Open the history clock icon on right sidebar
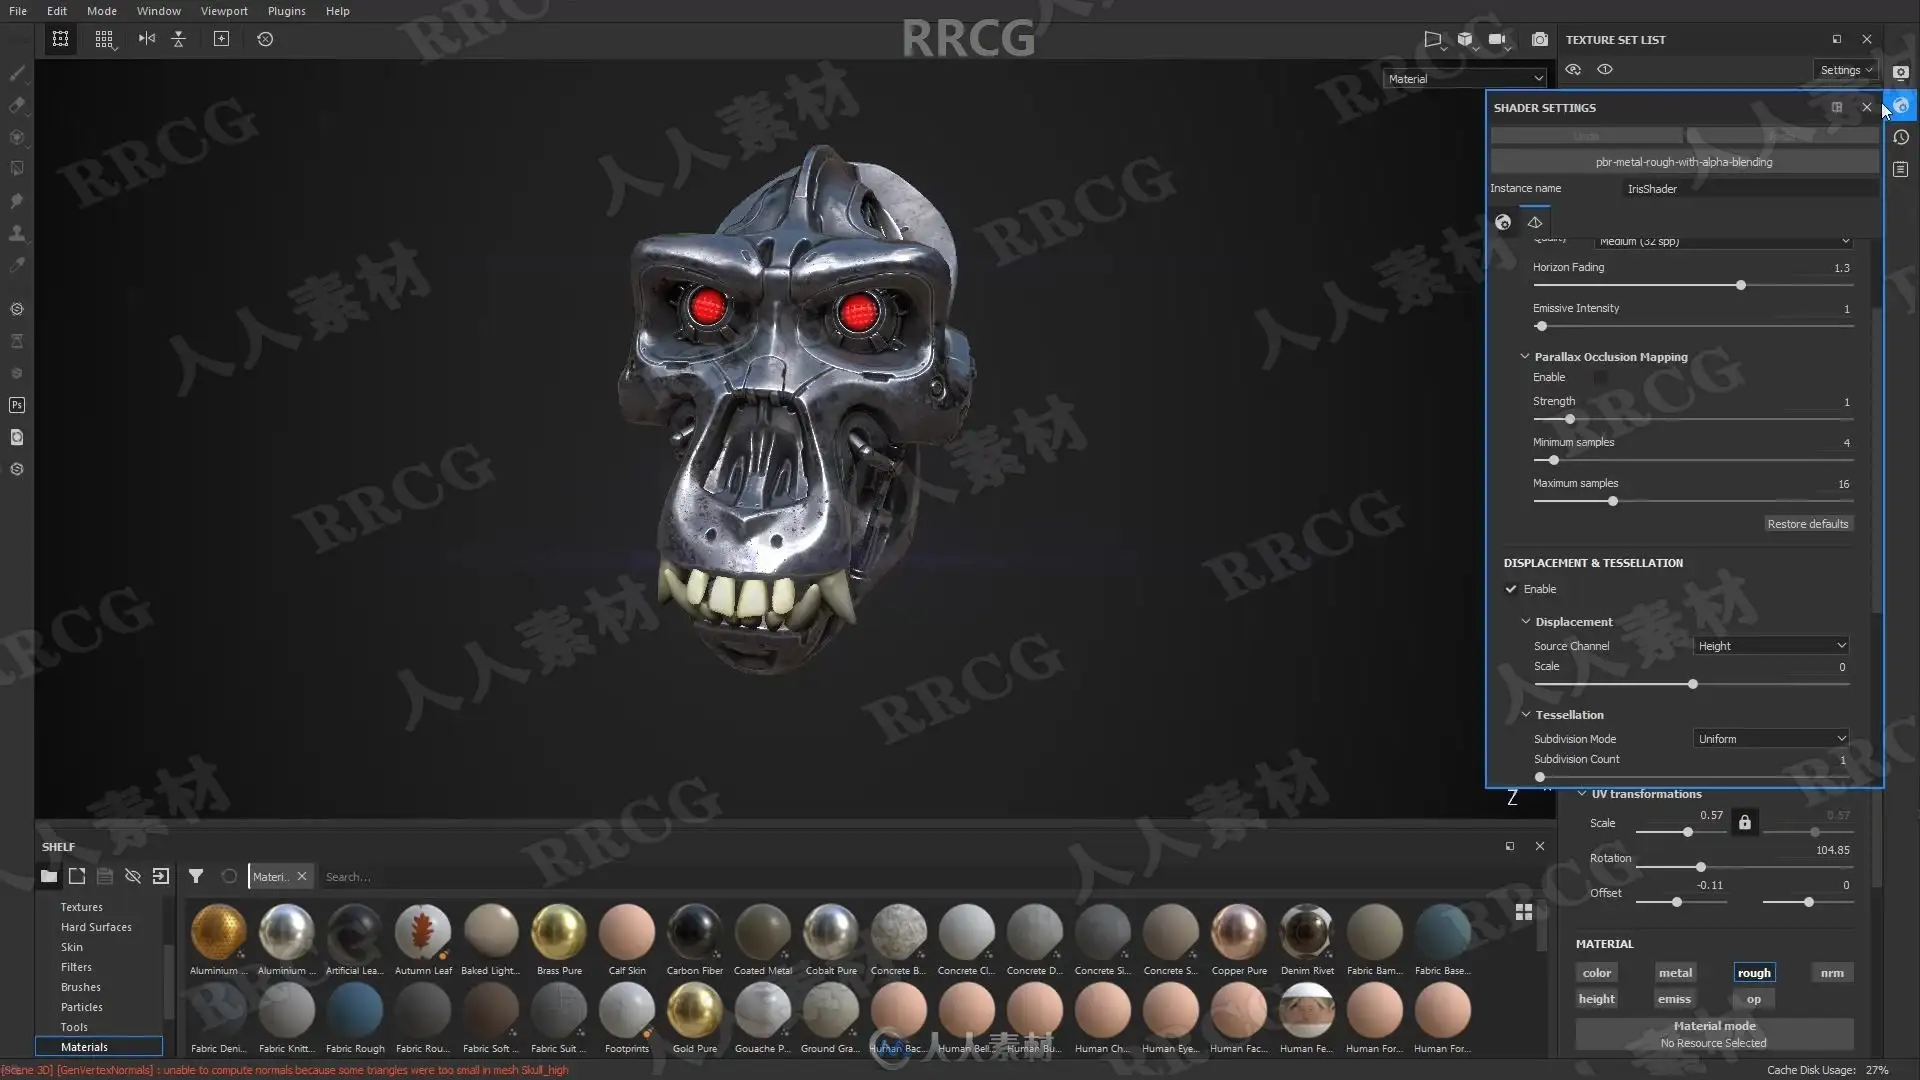This screenshot has width=1920, height=1080. (x=1901, y=138)
